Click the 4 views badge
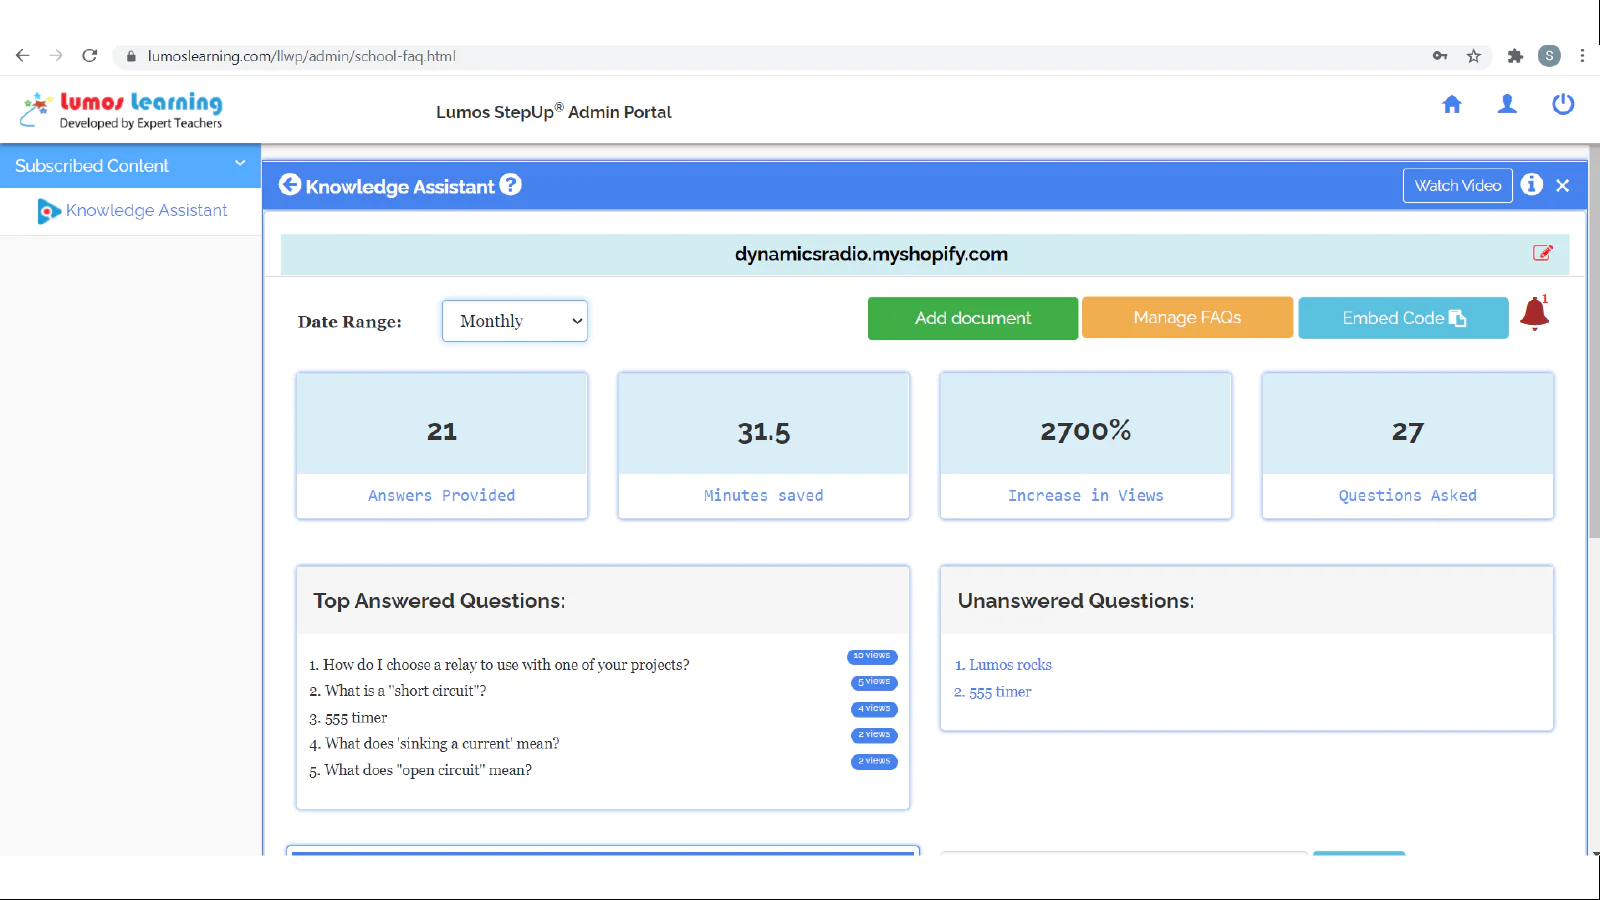 pyautogui.click(x=874, y=709)
